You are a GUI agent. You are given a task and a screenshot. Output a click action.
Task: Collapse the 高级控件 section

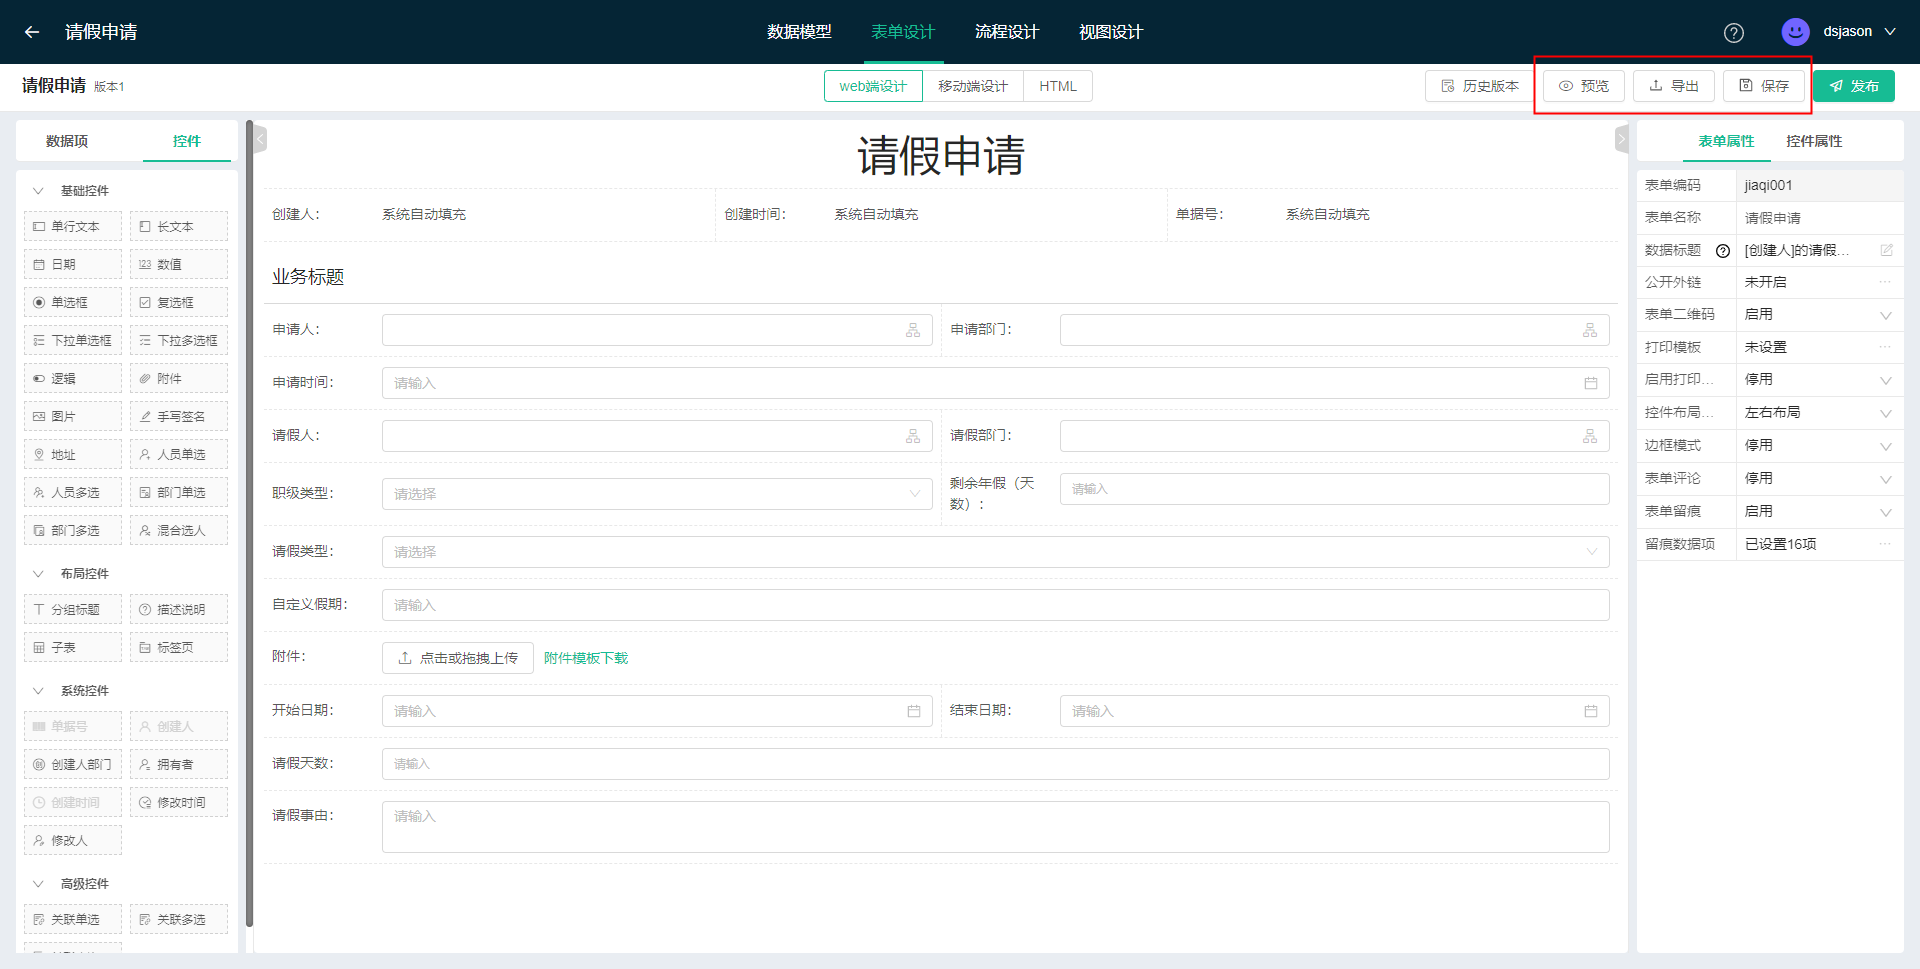(39, 884)
